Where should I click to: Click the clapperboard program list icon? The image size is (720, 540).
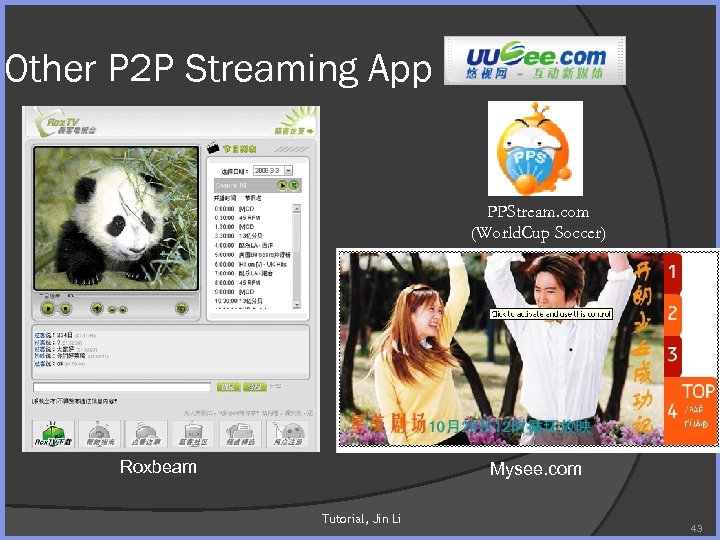tap(213, 147)
